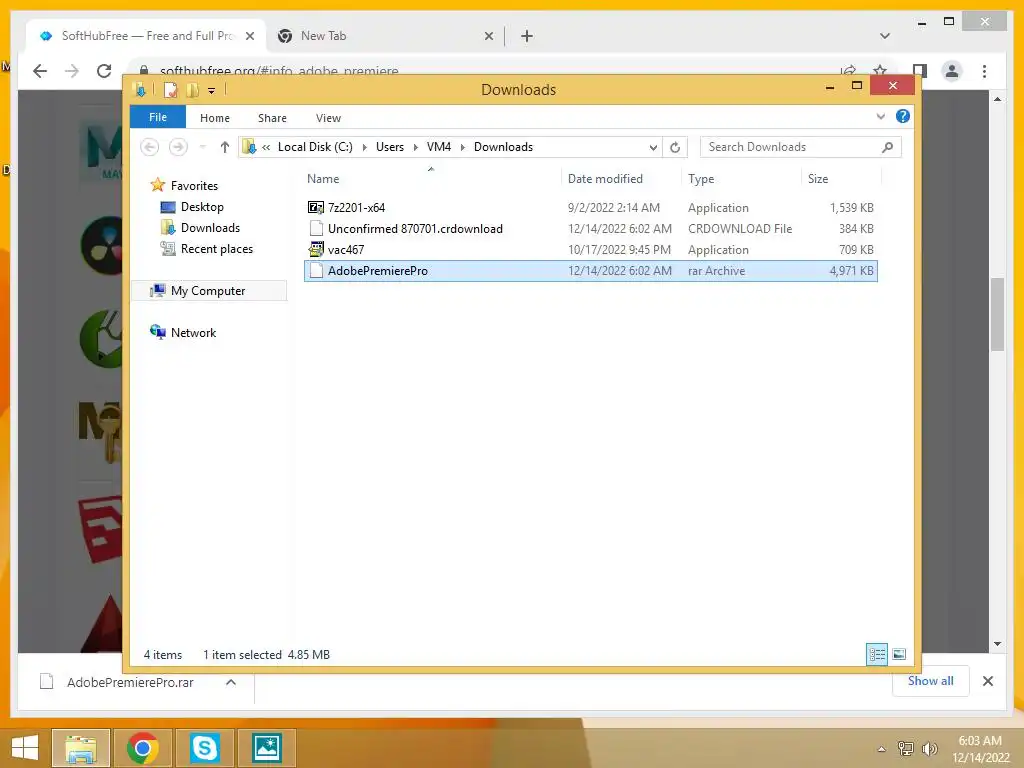1024x768 pixels.
Task: Open the View ribbon tab
Action: pos(328,118)
